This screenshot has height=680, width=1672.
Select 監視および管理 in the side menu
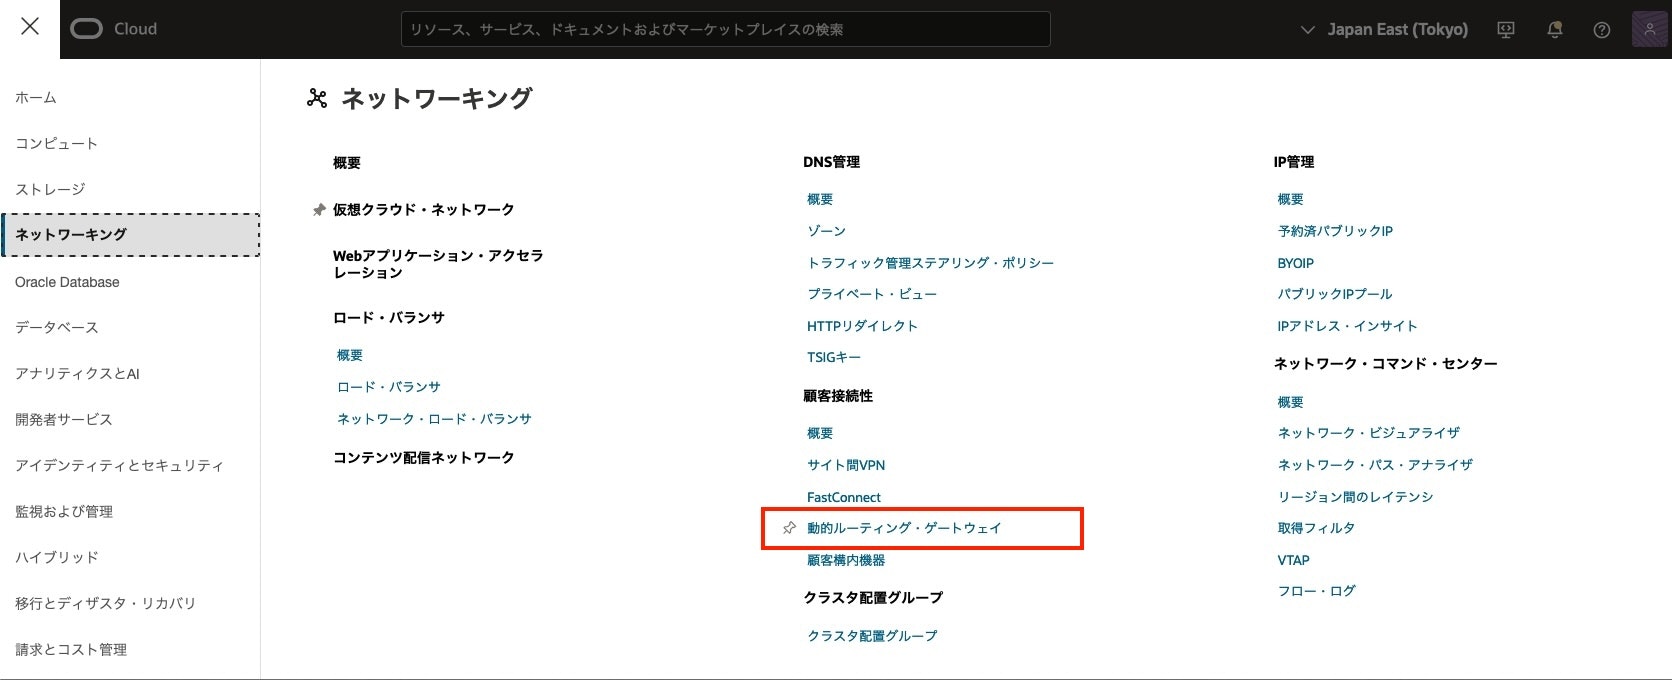(63, 512)
